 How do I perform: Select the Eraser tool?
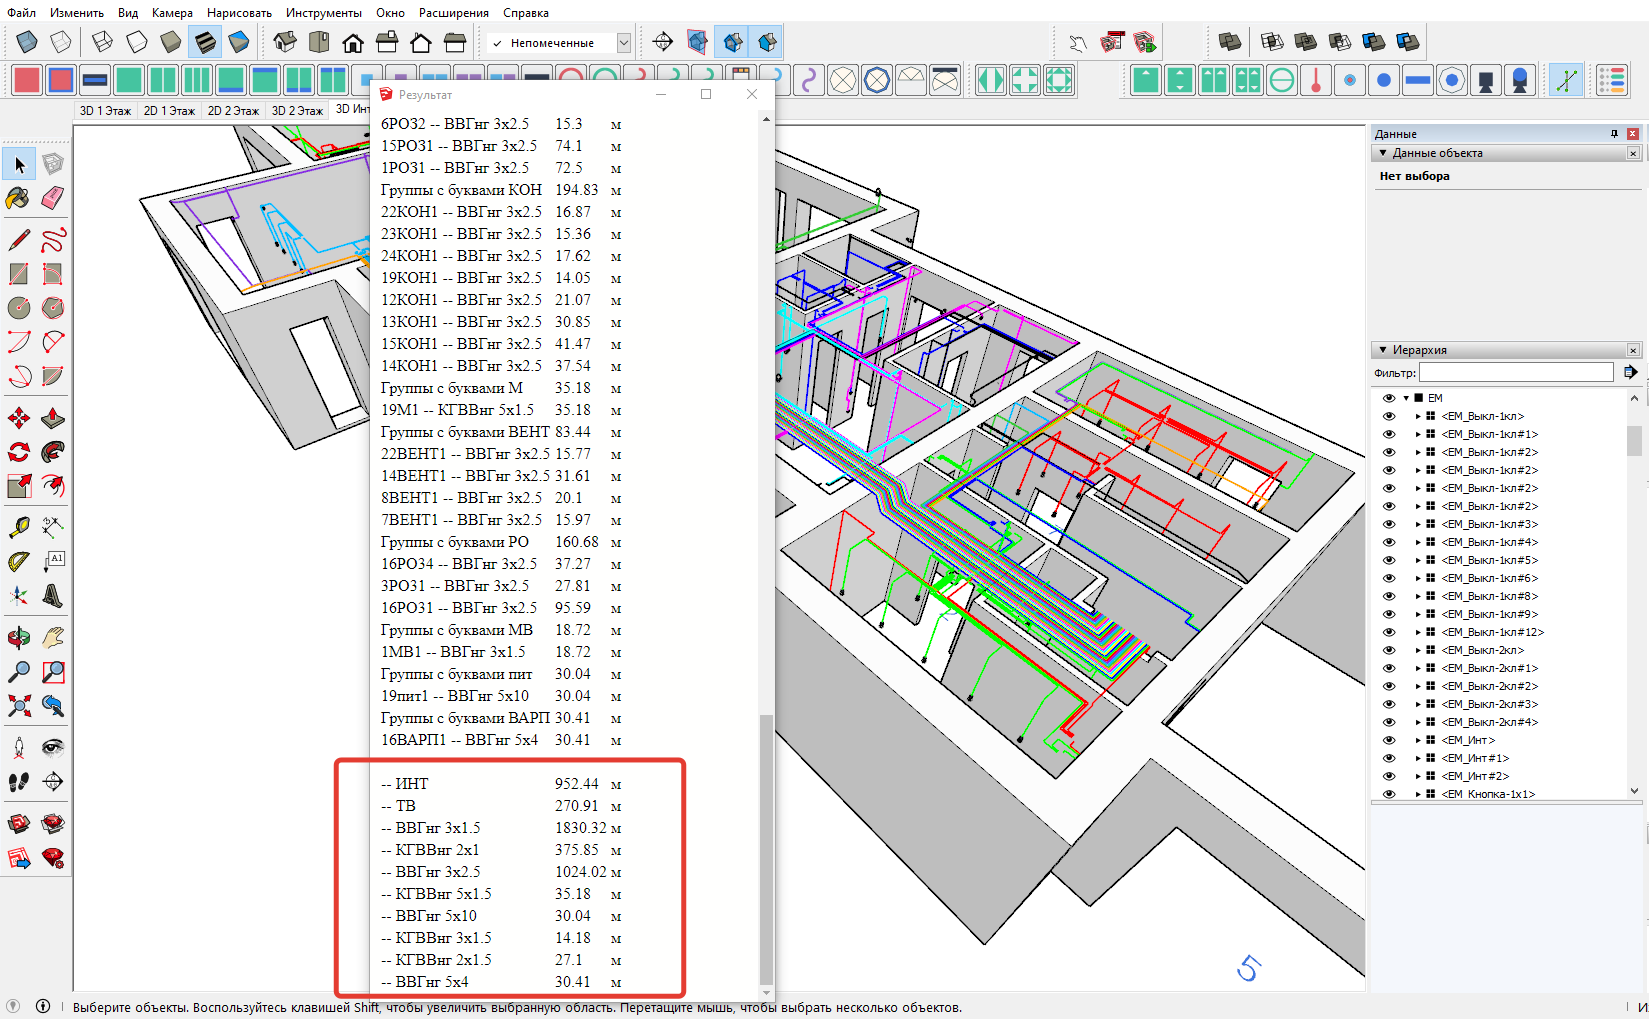click(x=53, y=198)
